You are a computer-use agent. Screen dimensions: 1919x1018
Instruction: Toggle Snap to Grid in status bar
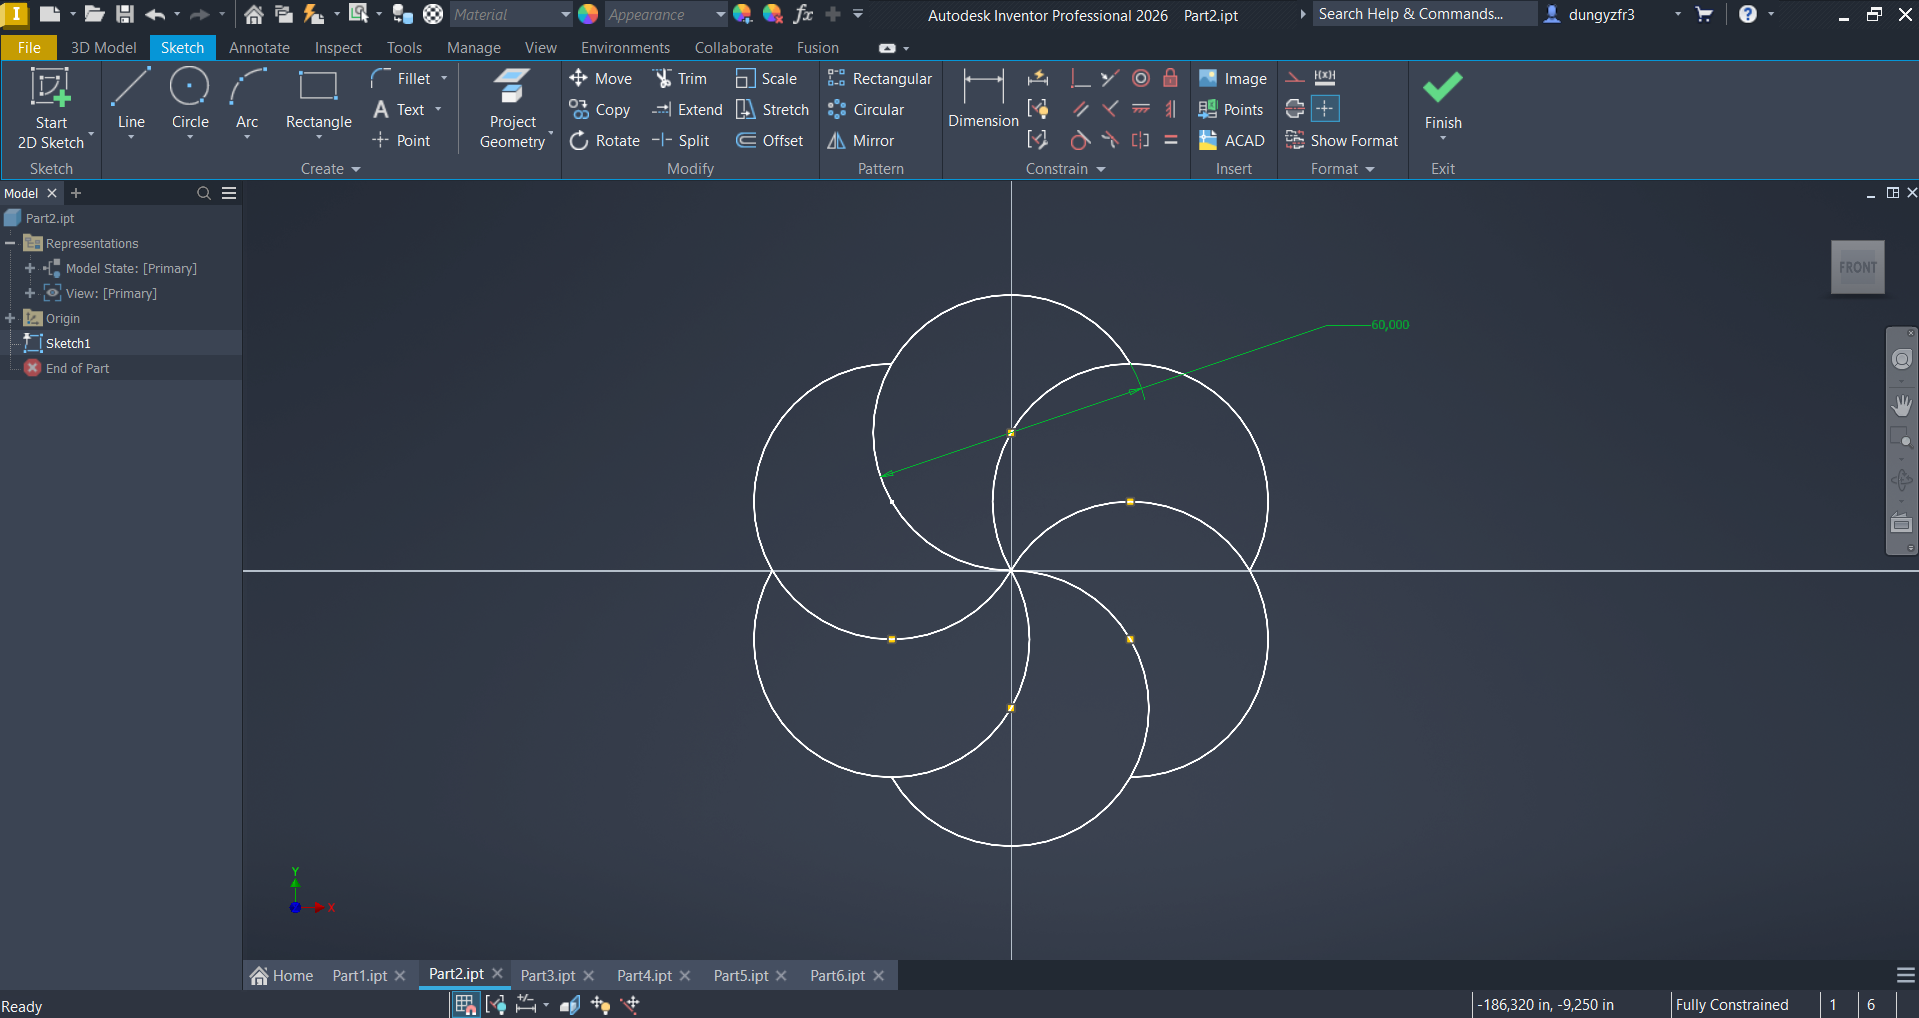465,1004
